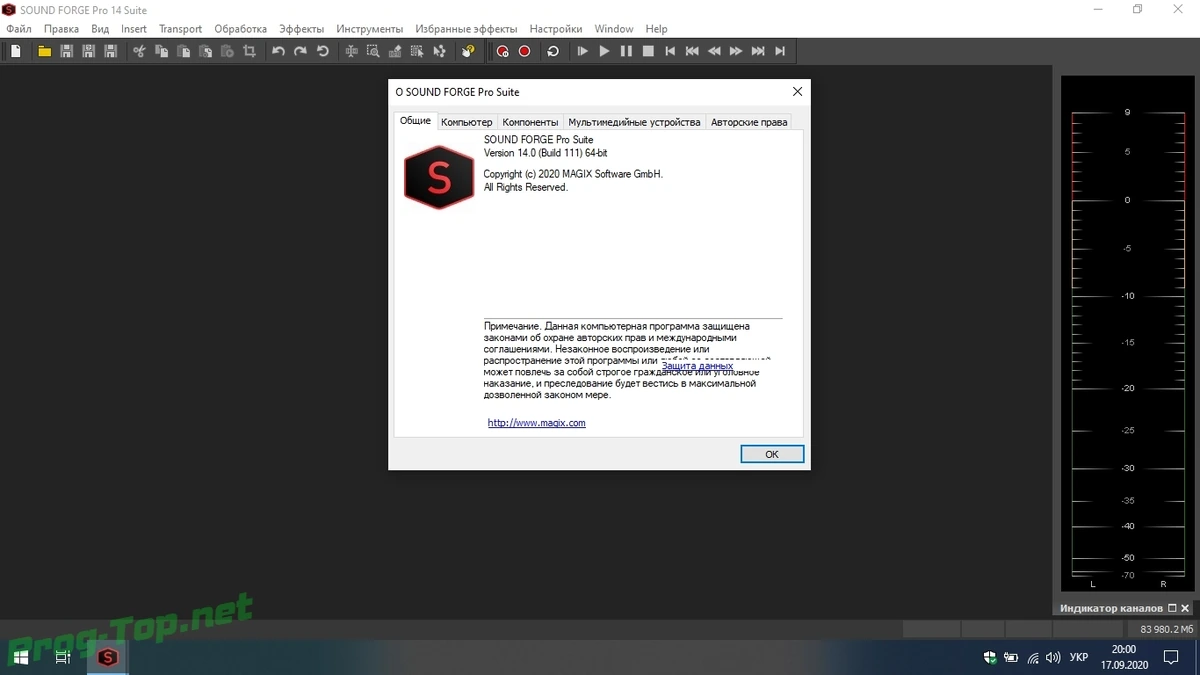
Task: Open the Transport menu
Action: (180, 29)
